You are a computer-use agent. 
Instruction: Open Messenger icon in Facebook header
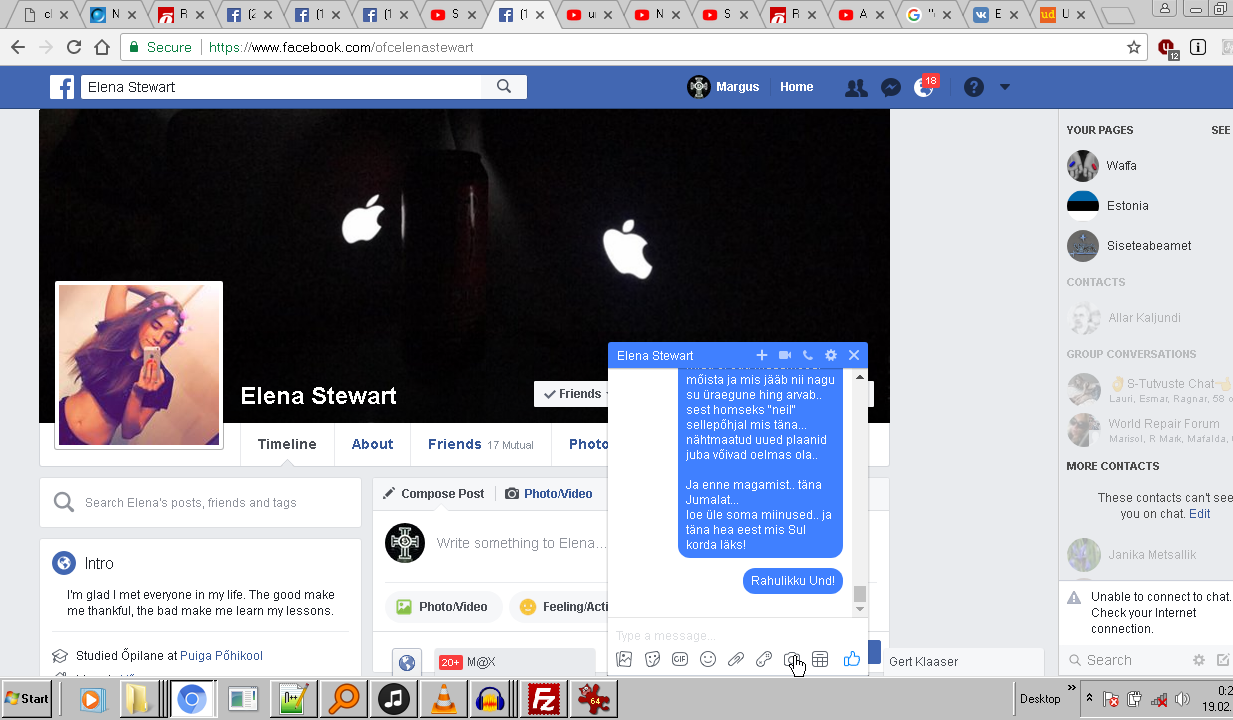click(891, 88)
